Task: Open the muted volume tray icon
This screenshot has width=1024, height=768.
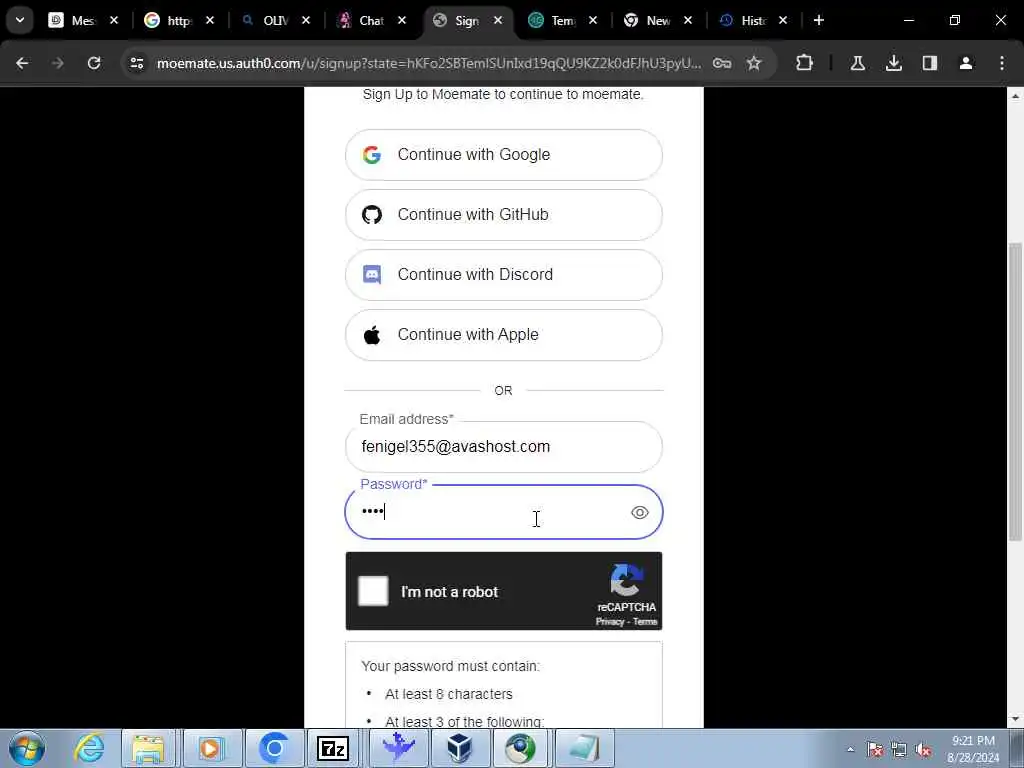Action: pyautogui.click(x=923, y=750)
